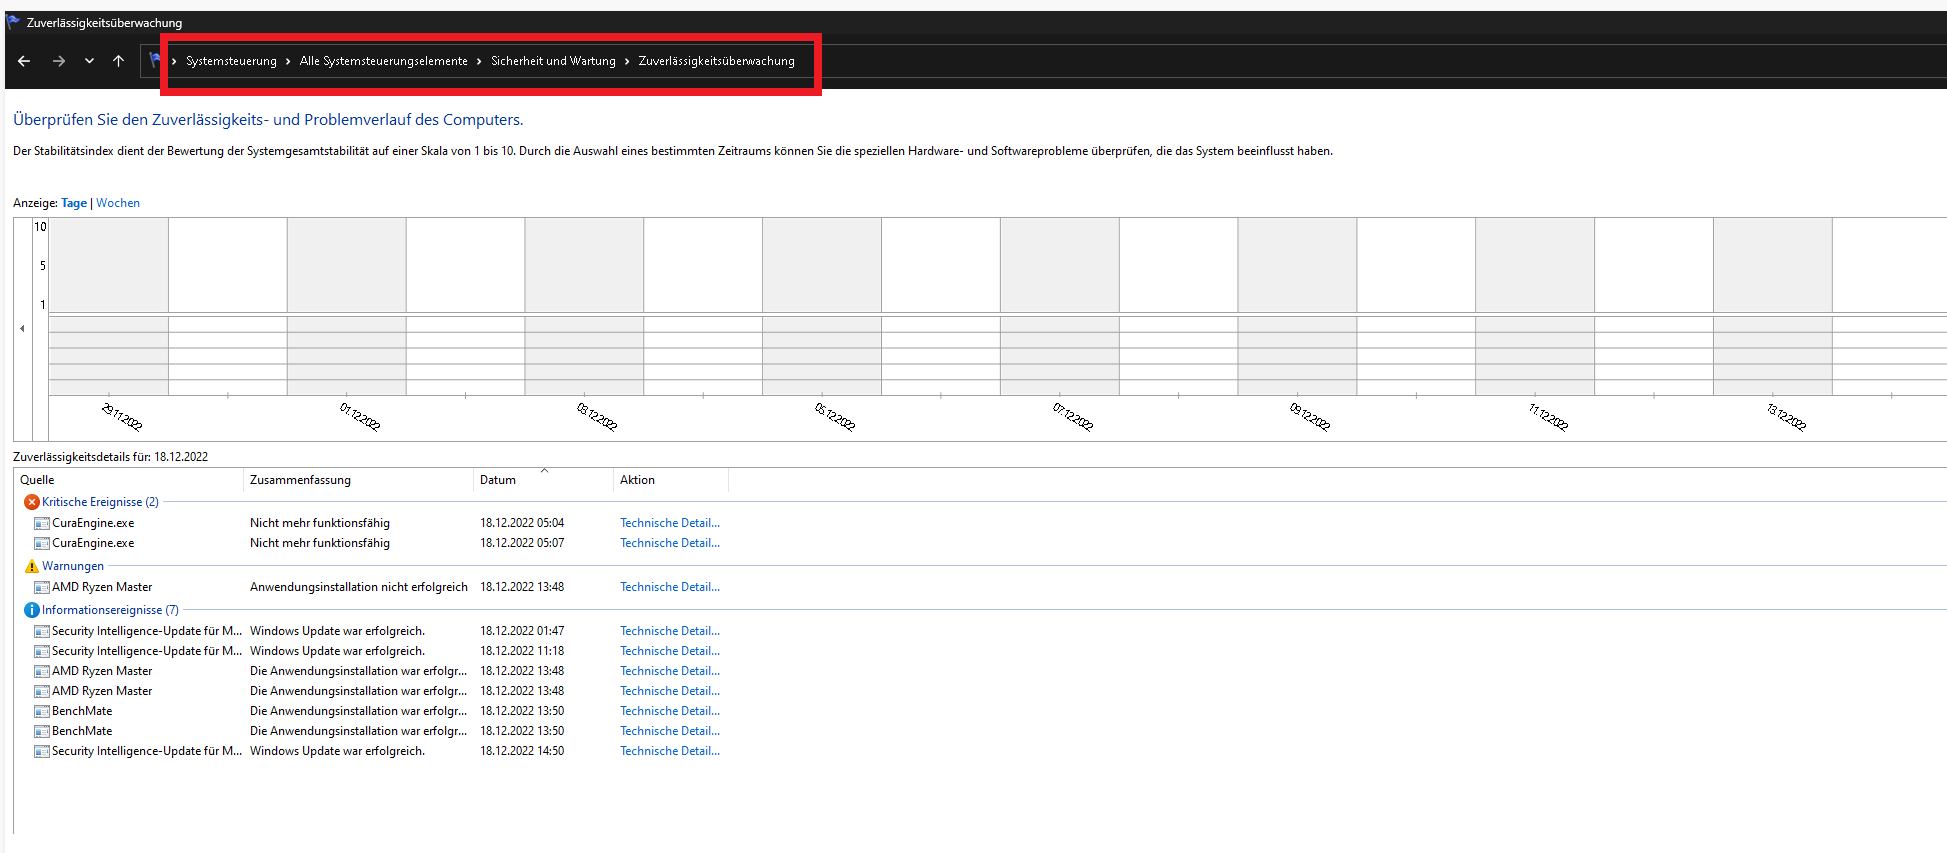Click the forward navigation arrow

click(59, 61)
